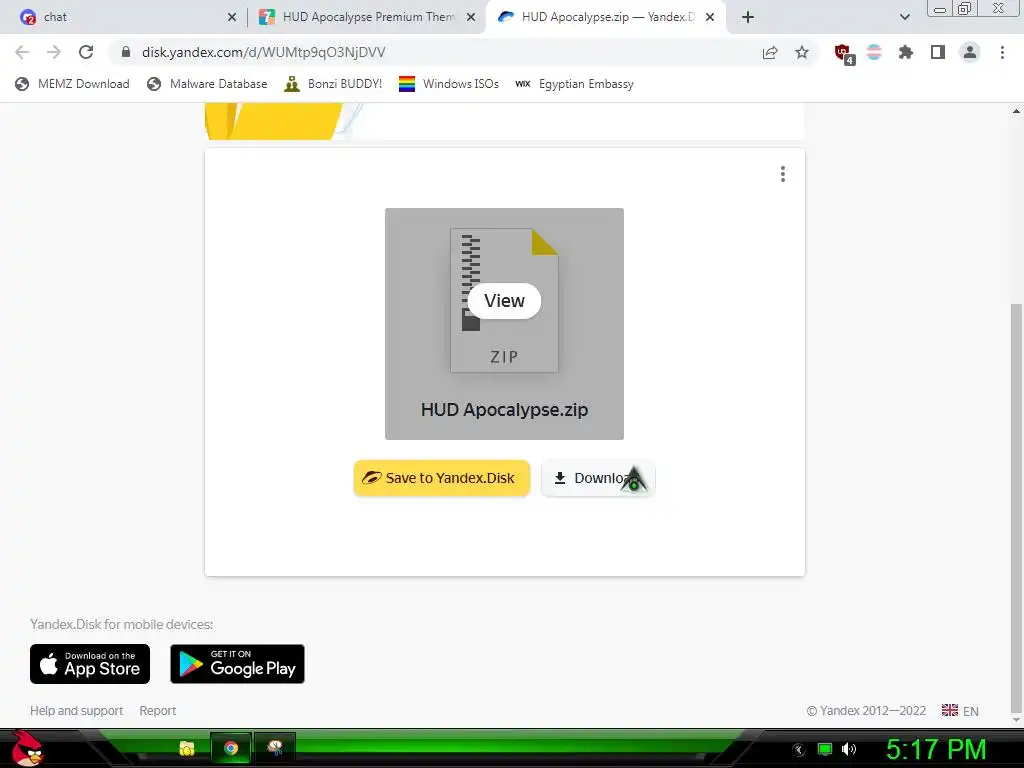
Task: Open Bonzi BUDDY! bookmark
Action: (333, 84)
